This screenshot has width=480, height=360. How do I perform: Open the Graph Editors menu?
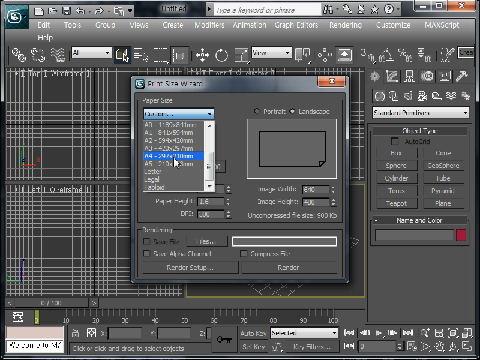coord(296,25)
